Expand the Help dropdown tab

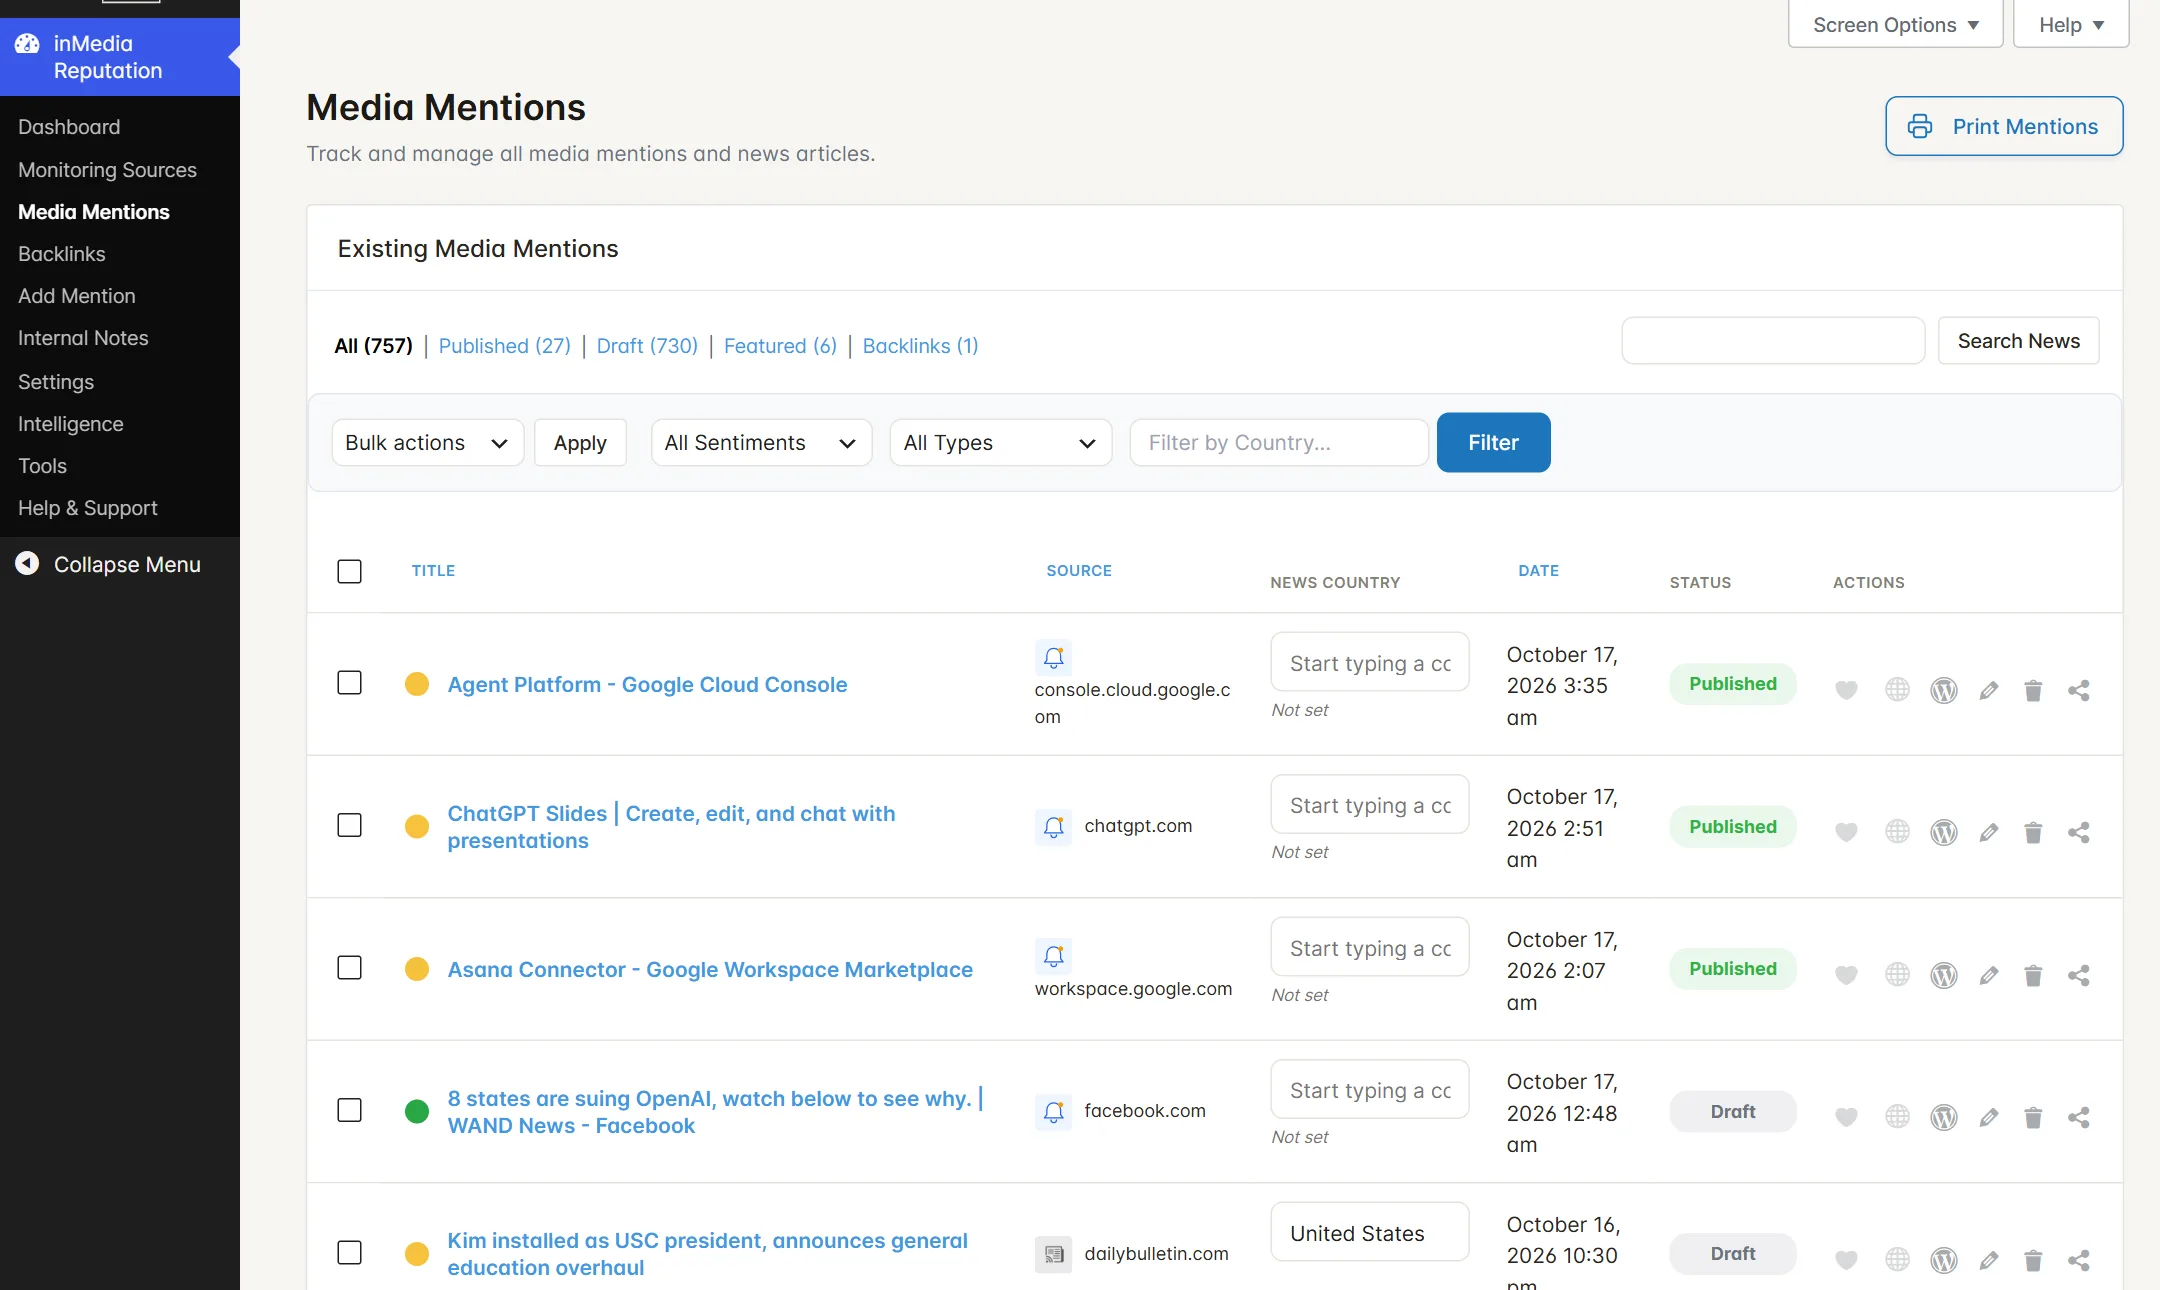pyautogui.click(x=2071, y=24)
